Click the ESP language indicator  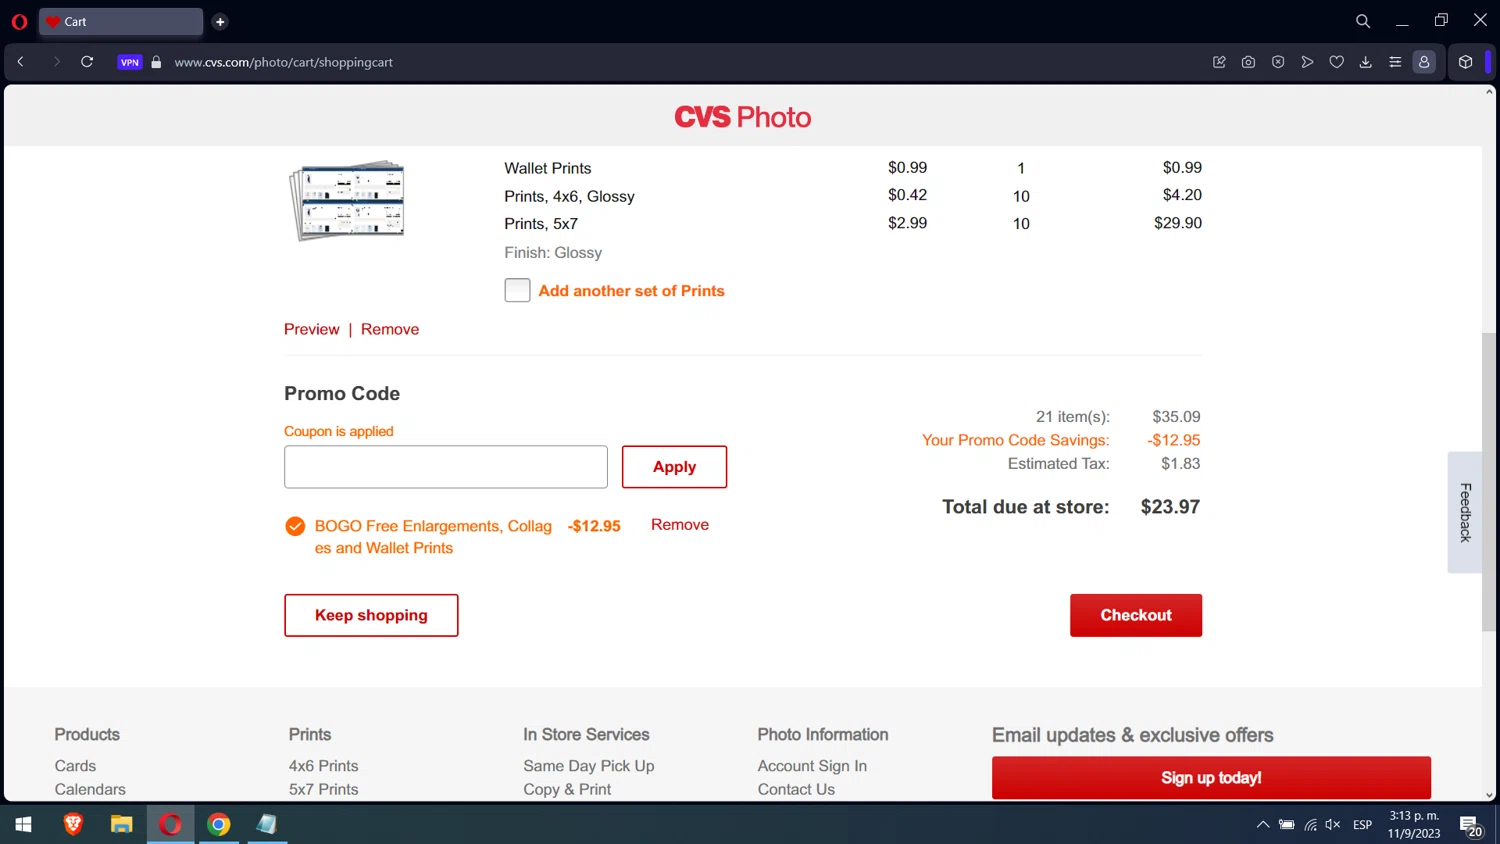[1362, 825]
